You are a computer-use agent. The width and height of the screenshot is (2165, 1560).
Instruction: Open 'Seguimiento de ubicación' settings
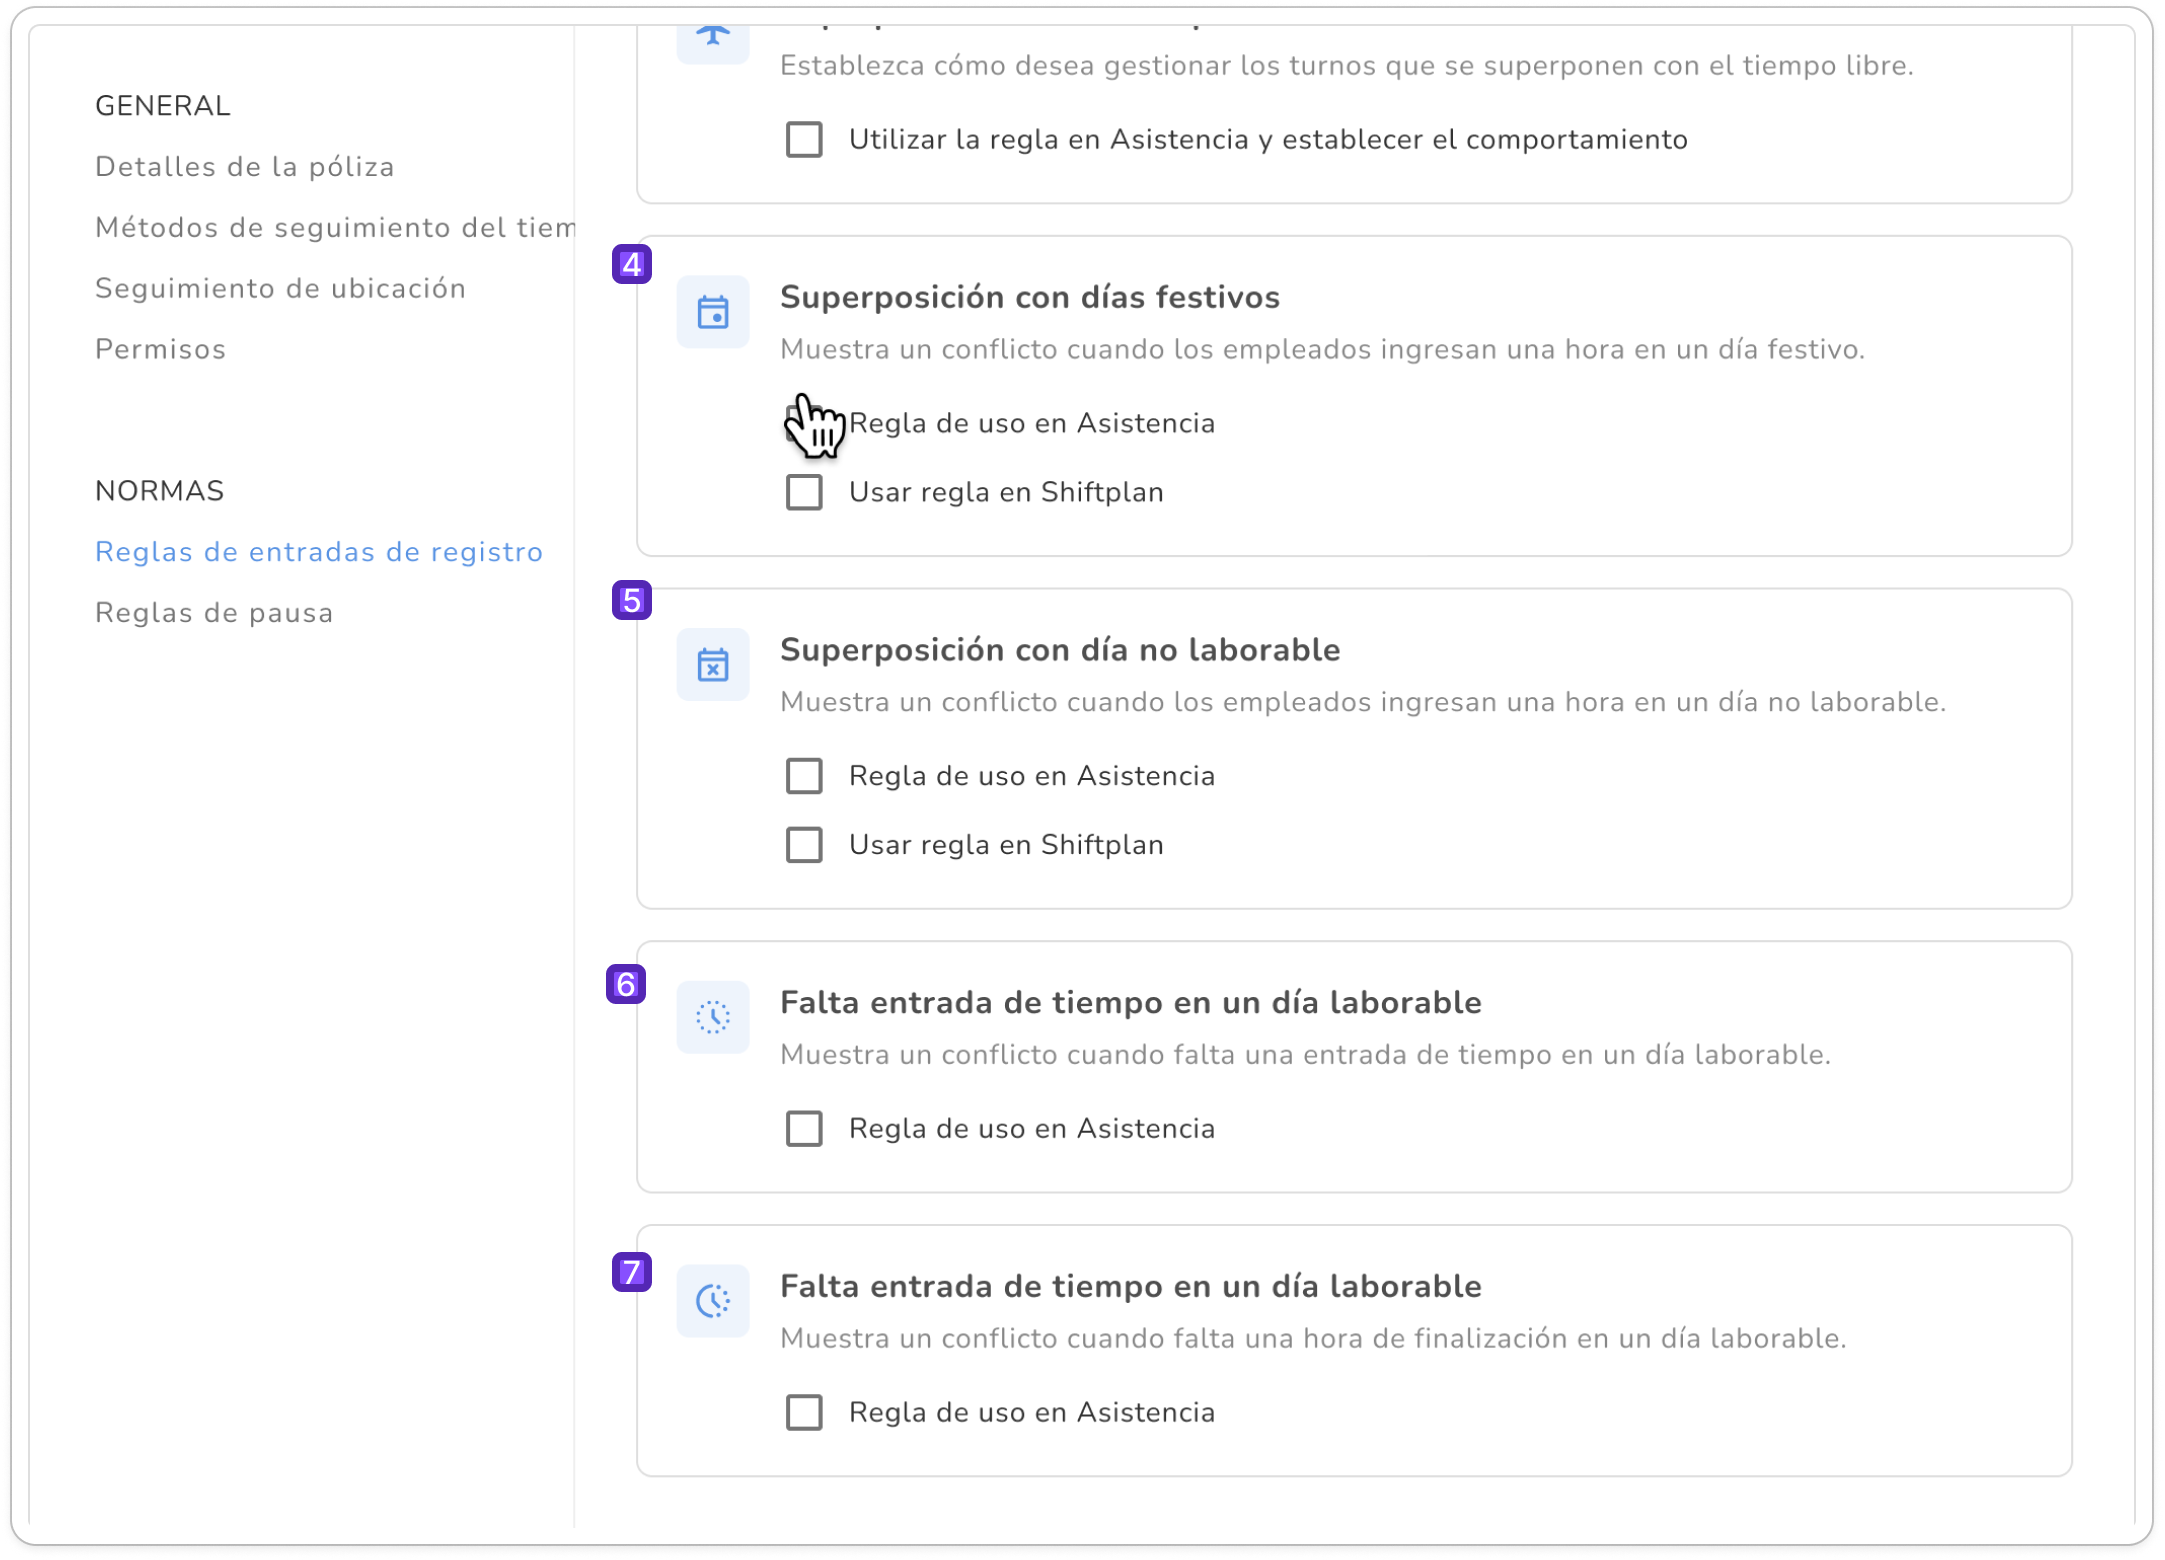[x=280, y=289]
